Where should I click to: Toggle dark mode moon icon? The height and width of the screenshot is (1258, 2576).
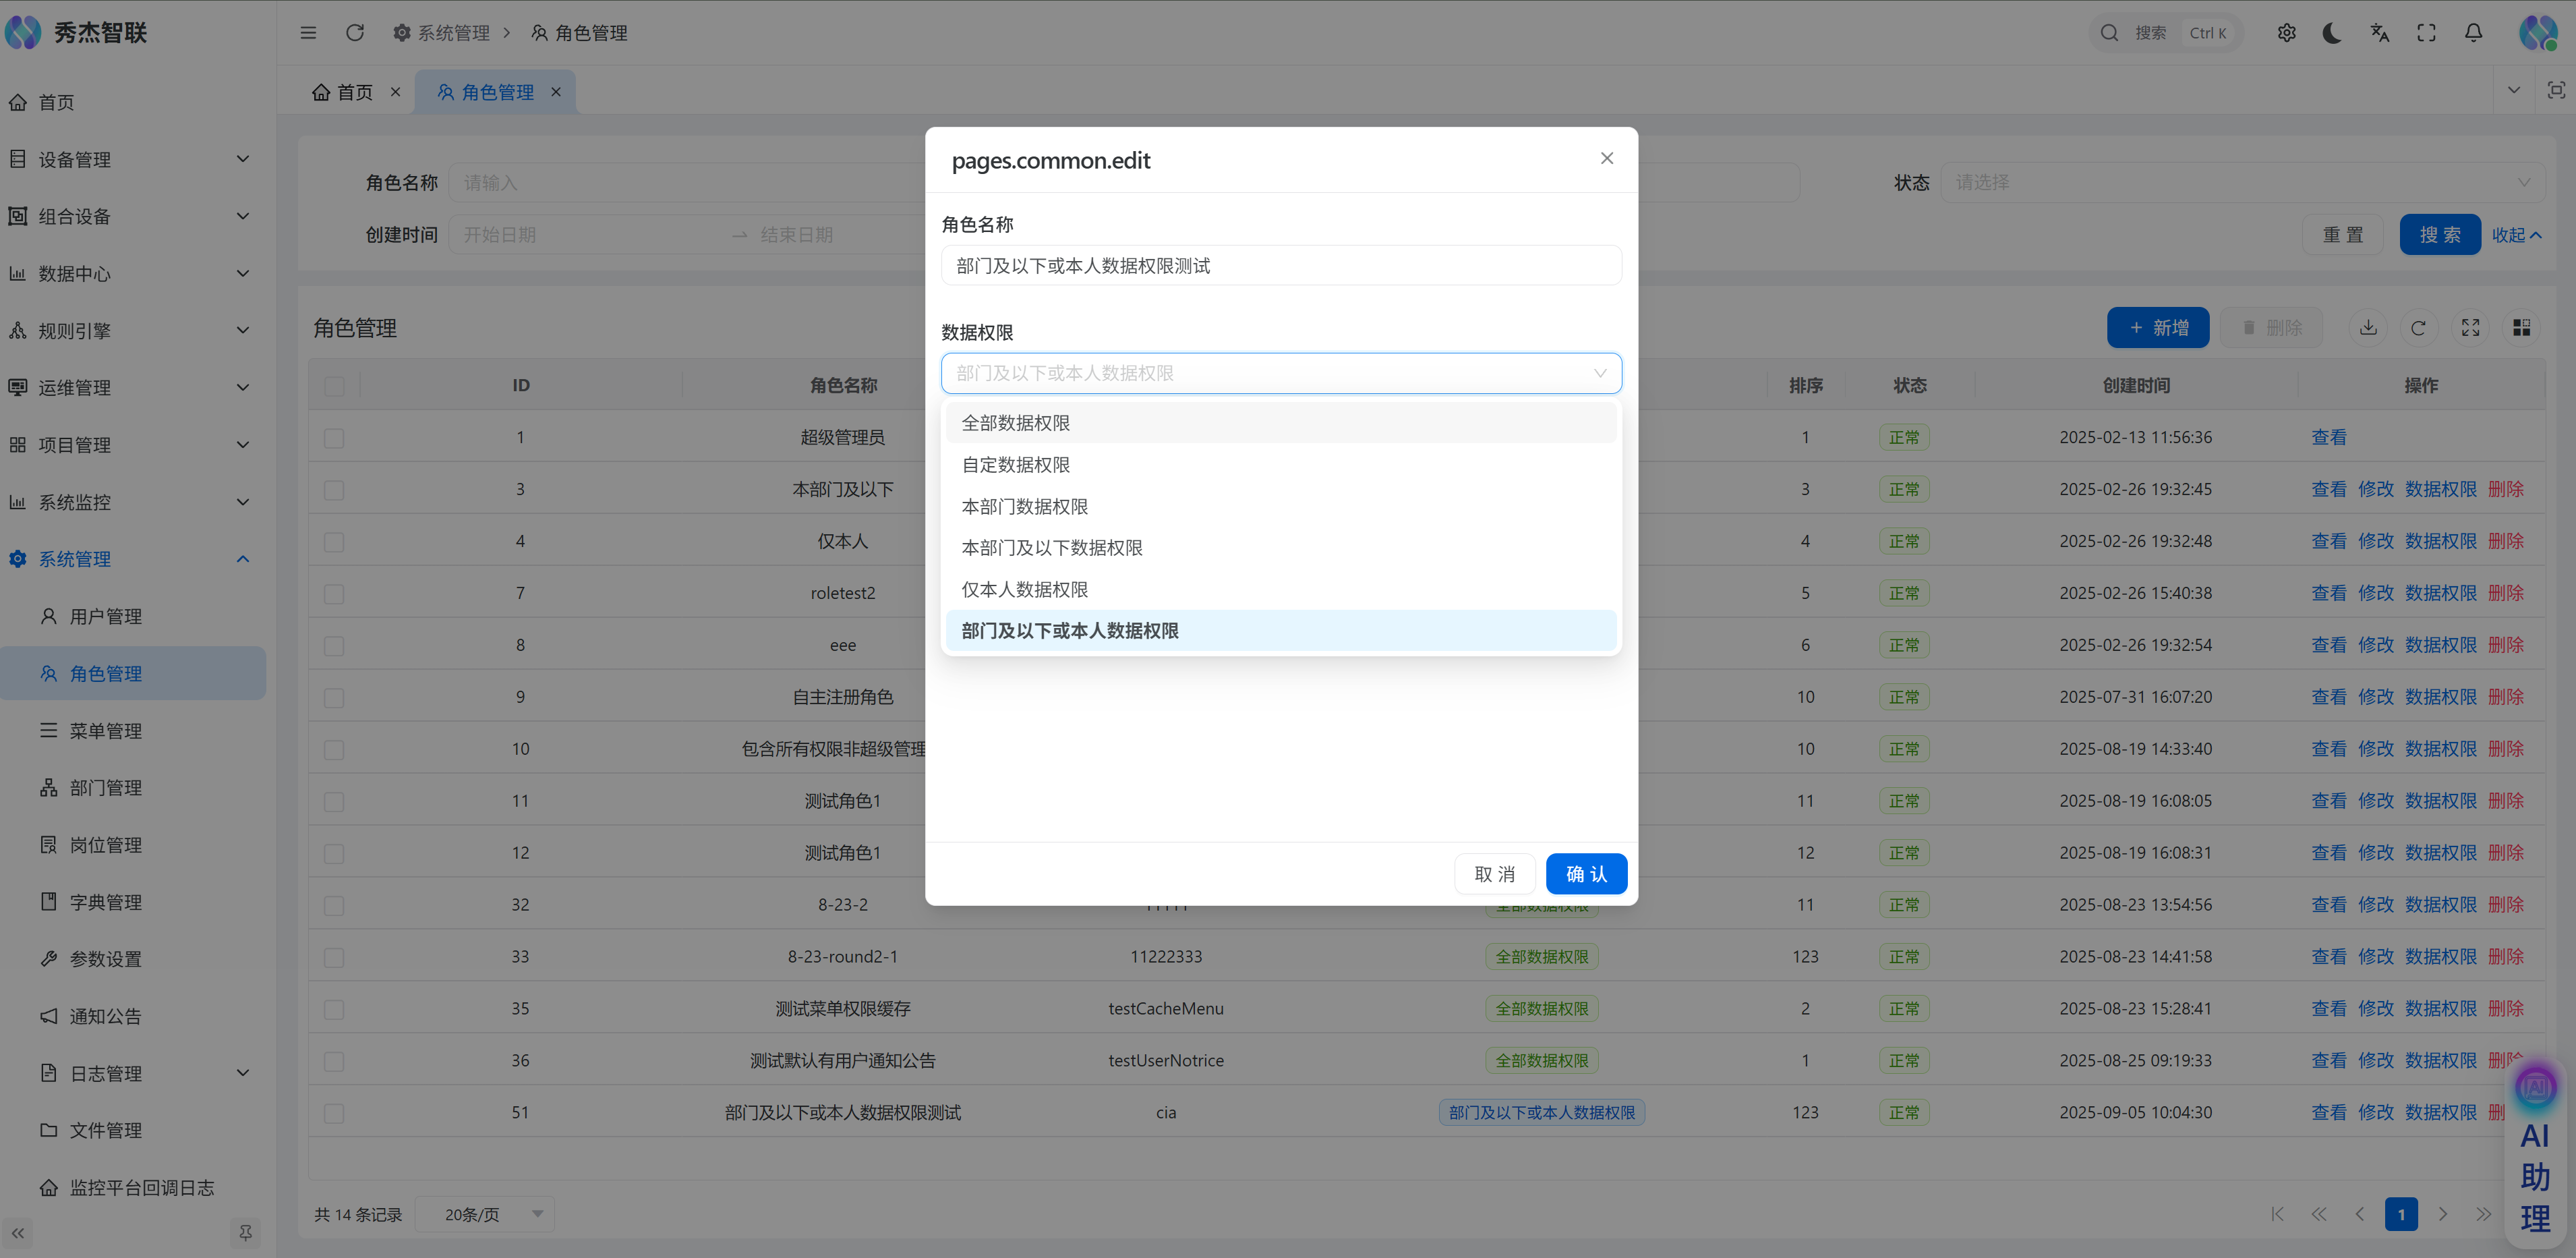2332,33
